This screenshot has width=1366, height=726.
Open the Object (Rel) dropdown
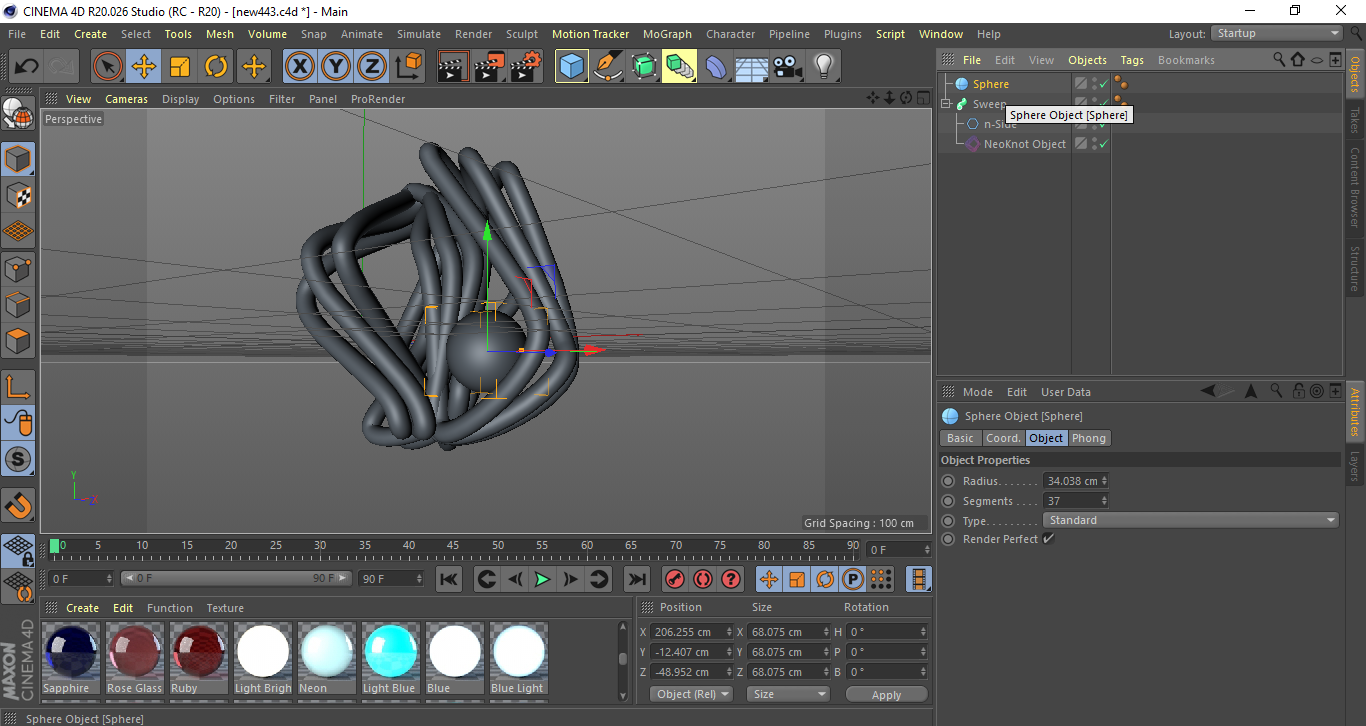coord(691,694)
